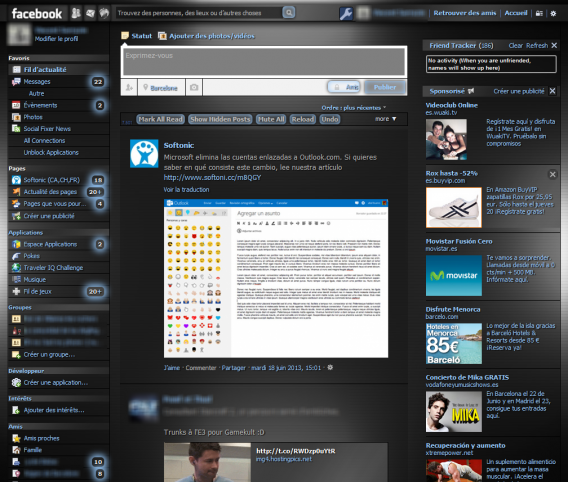Click the 'Mute All' button

(271, 119)
